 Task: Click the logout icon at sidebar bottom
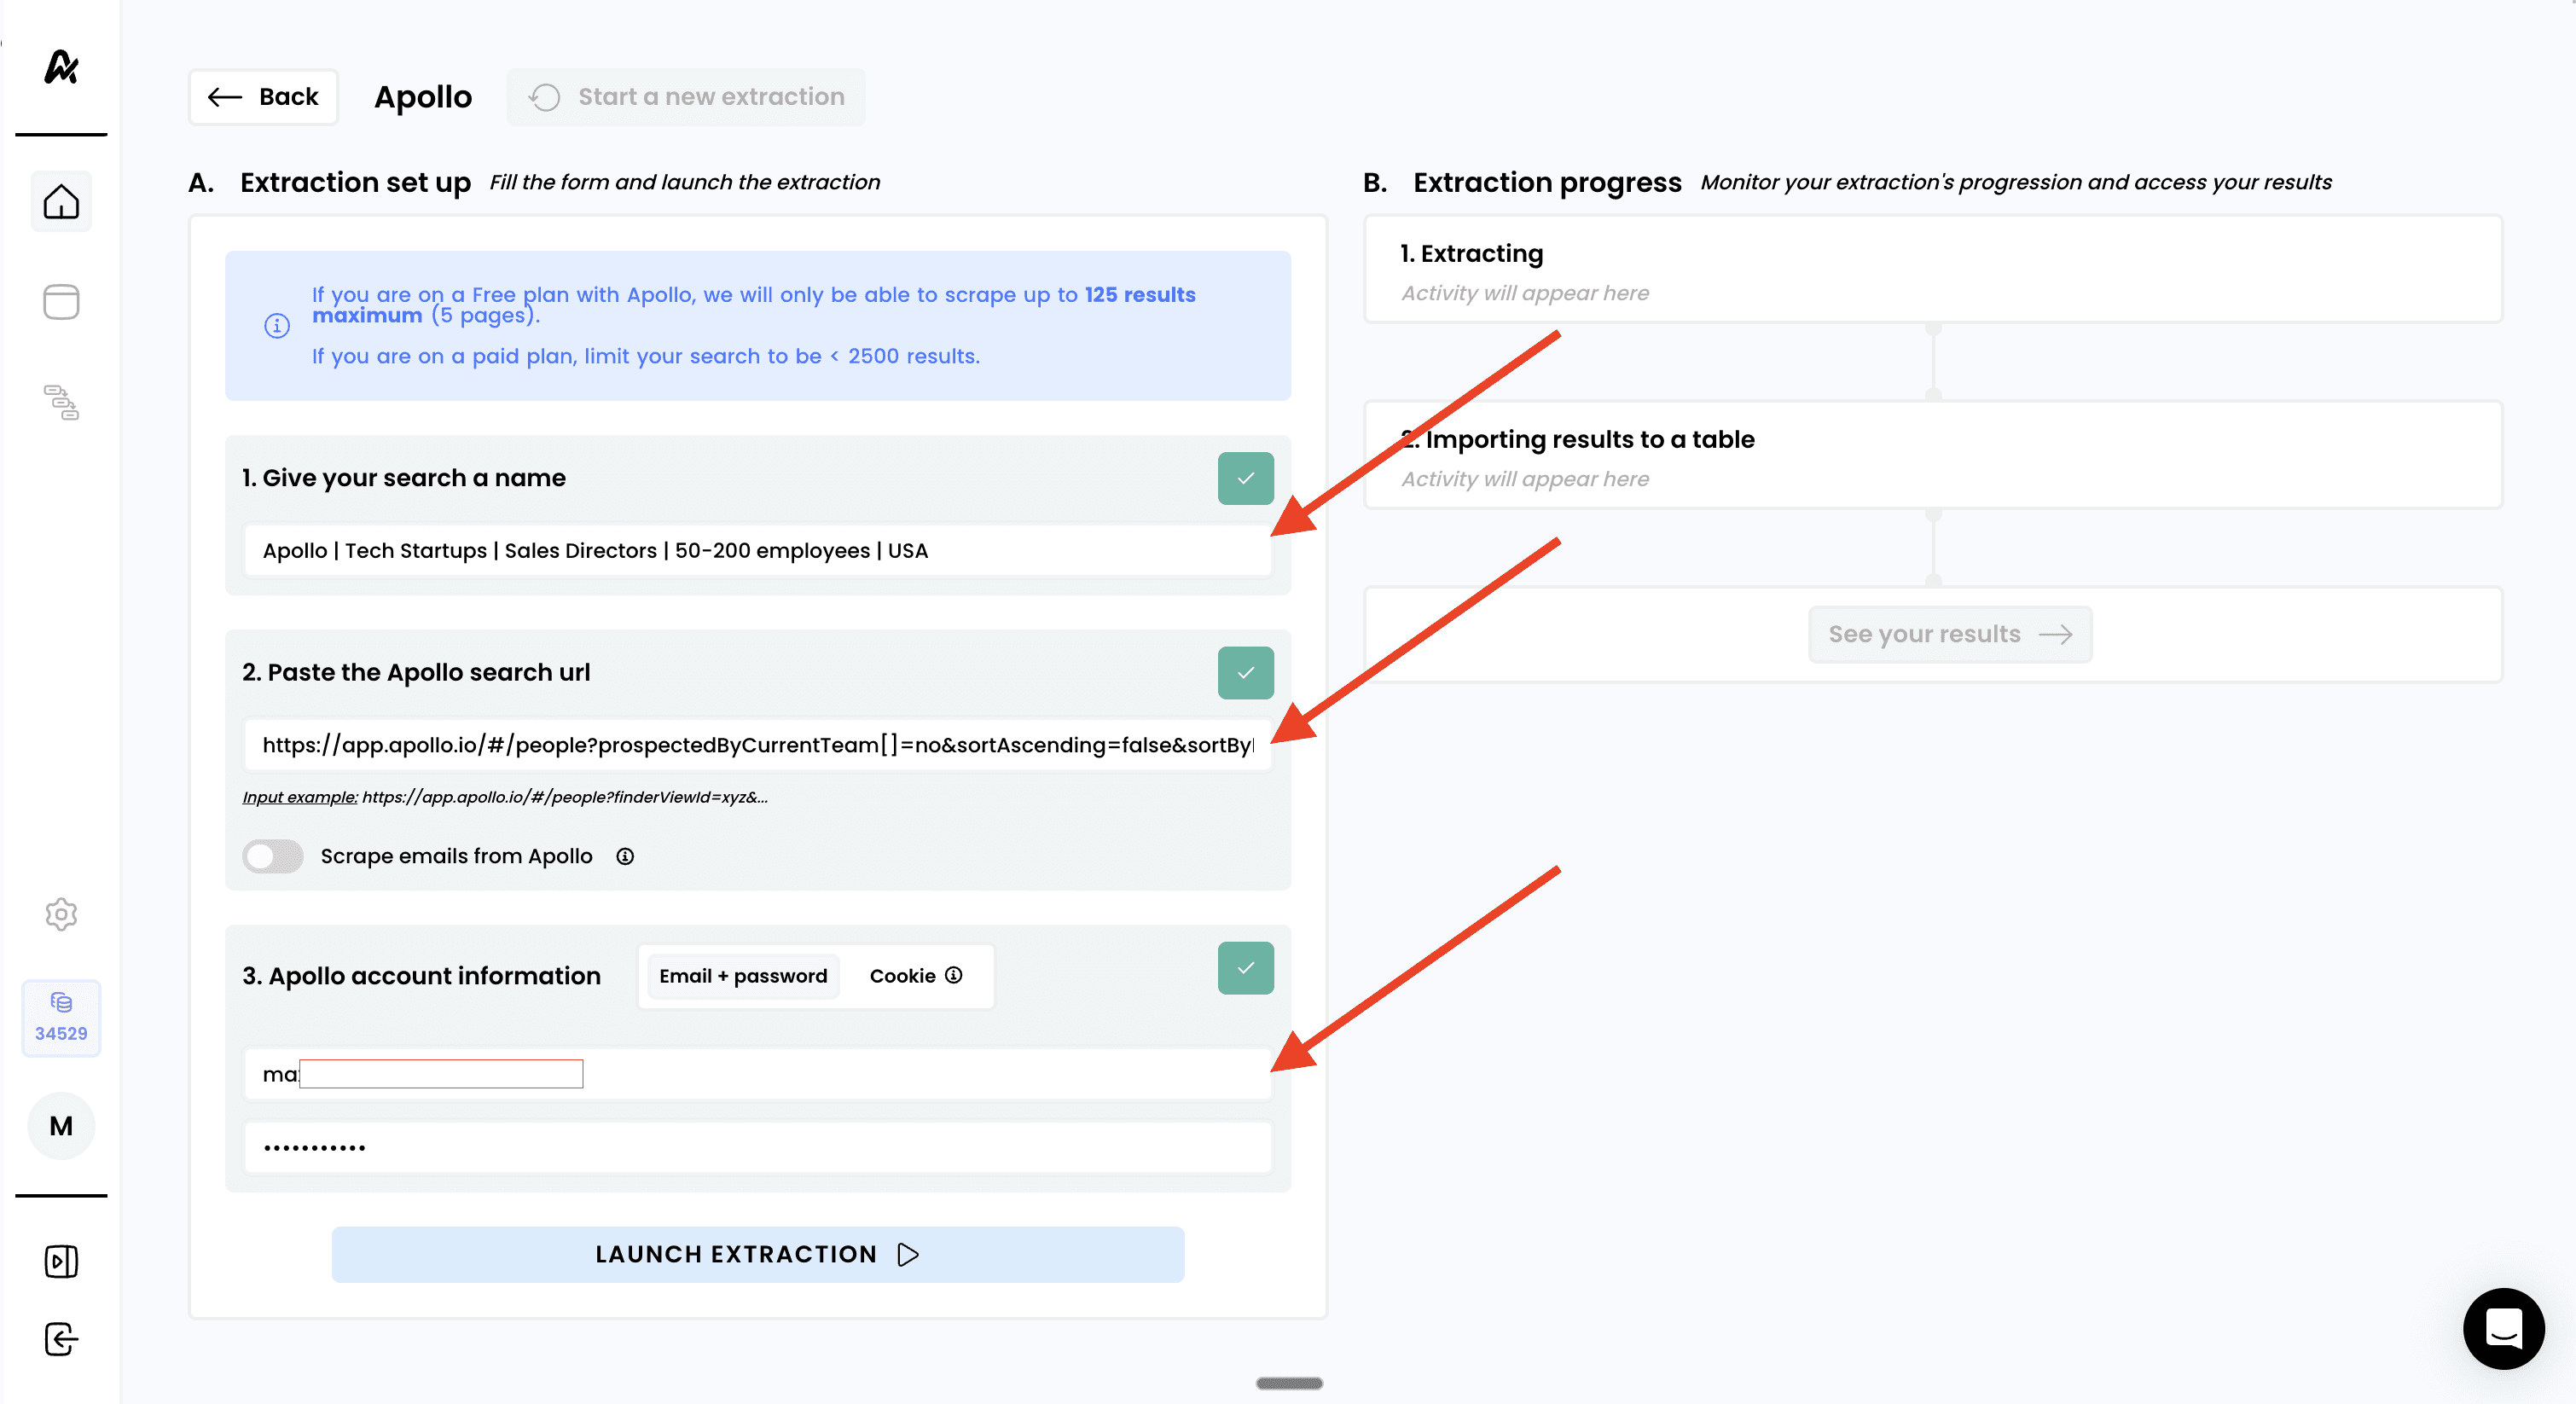click(61, 1339)
